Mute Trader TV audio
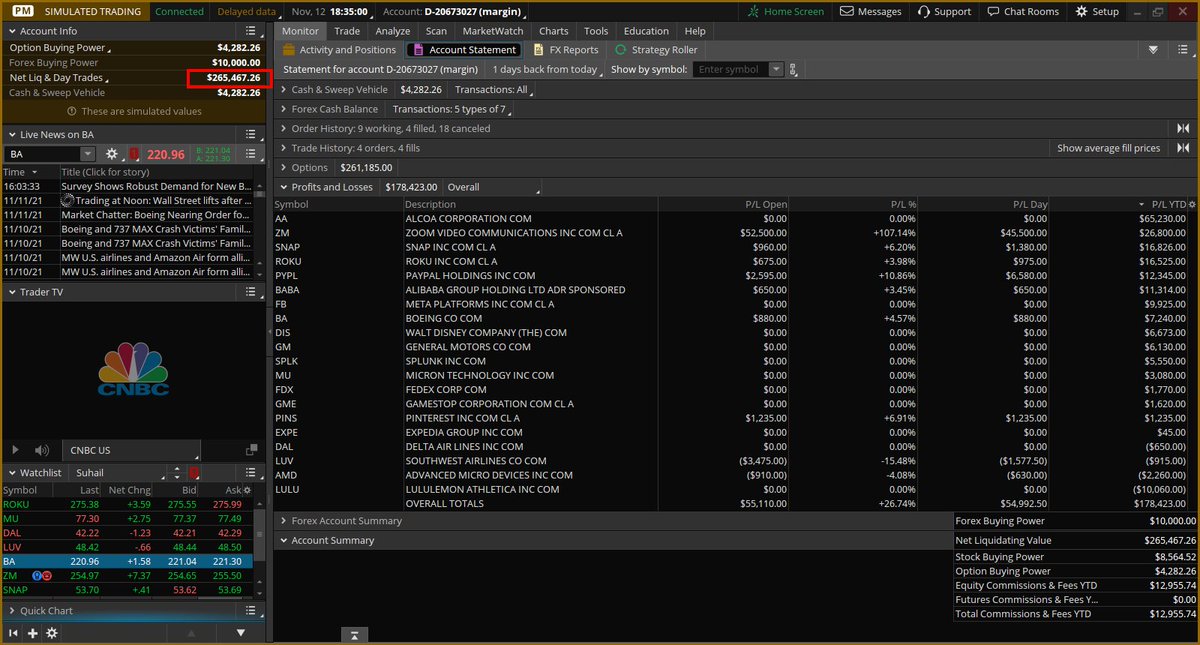The image size is (1200, 645). [42, 450]
